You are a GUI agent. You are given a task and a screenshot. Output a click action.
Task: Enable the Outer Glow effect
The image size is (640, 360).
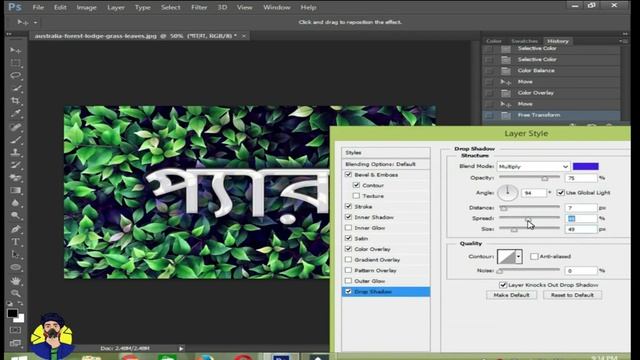coord(348,280)
